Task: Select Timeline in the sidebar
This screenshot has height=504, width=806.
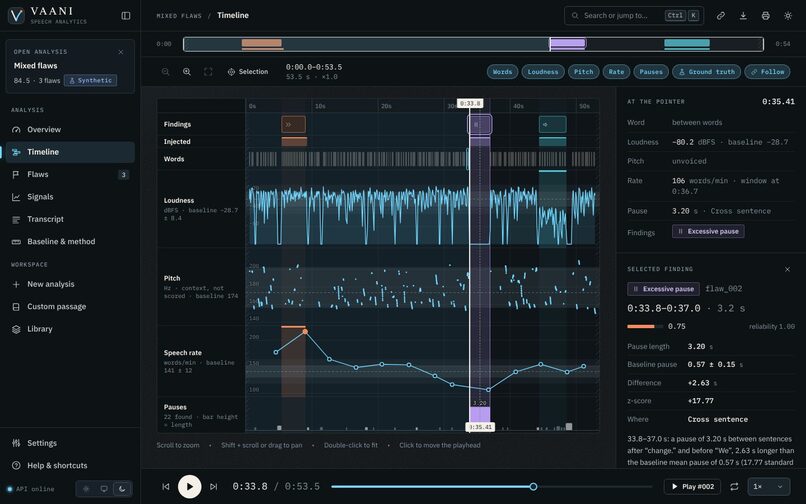Action: point(70,152)
